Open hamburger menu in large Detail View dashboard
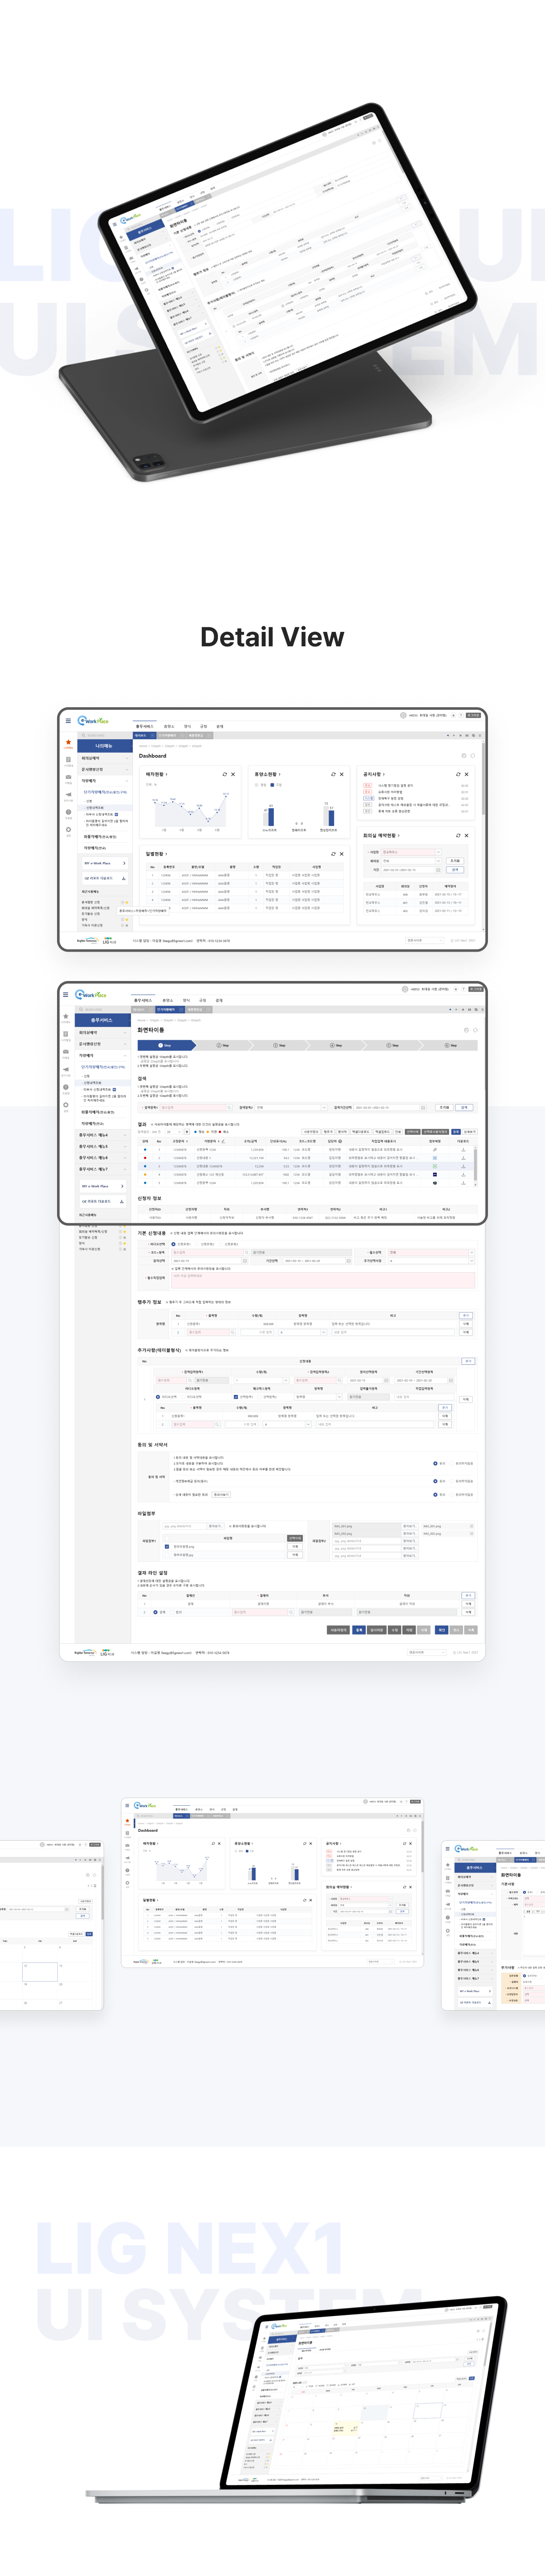The height and width of the screenshot is (2576, 545). (69, 721)
